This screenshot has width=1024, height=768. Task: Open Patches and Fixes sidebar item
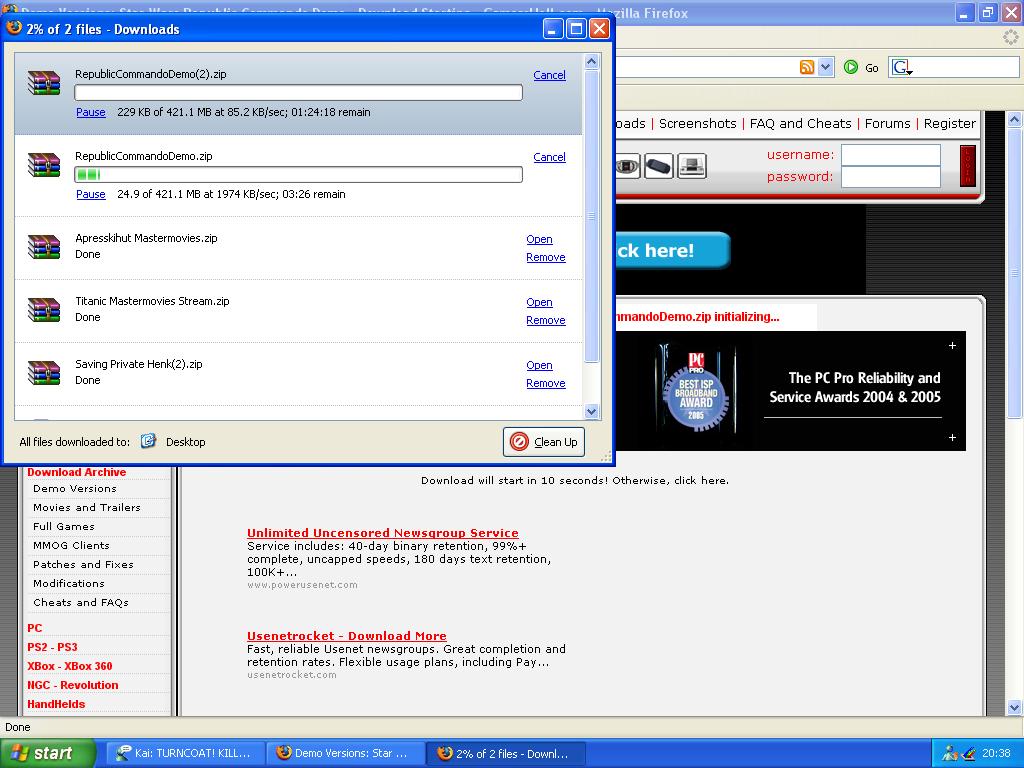point(84,564)
